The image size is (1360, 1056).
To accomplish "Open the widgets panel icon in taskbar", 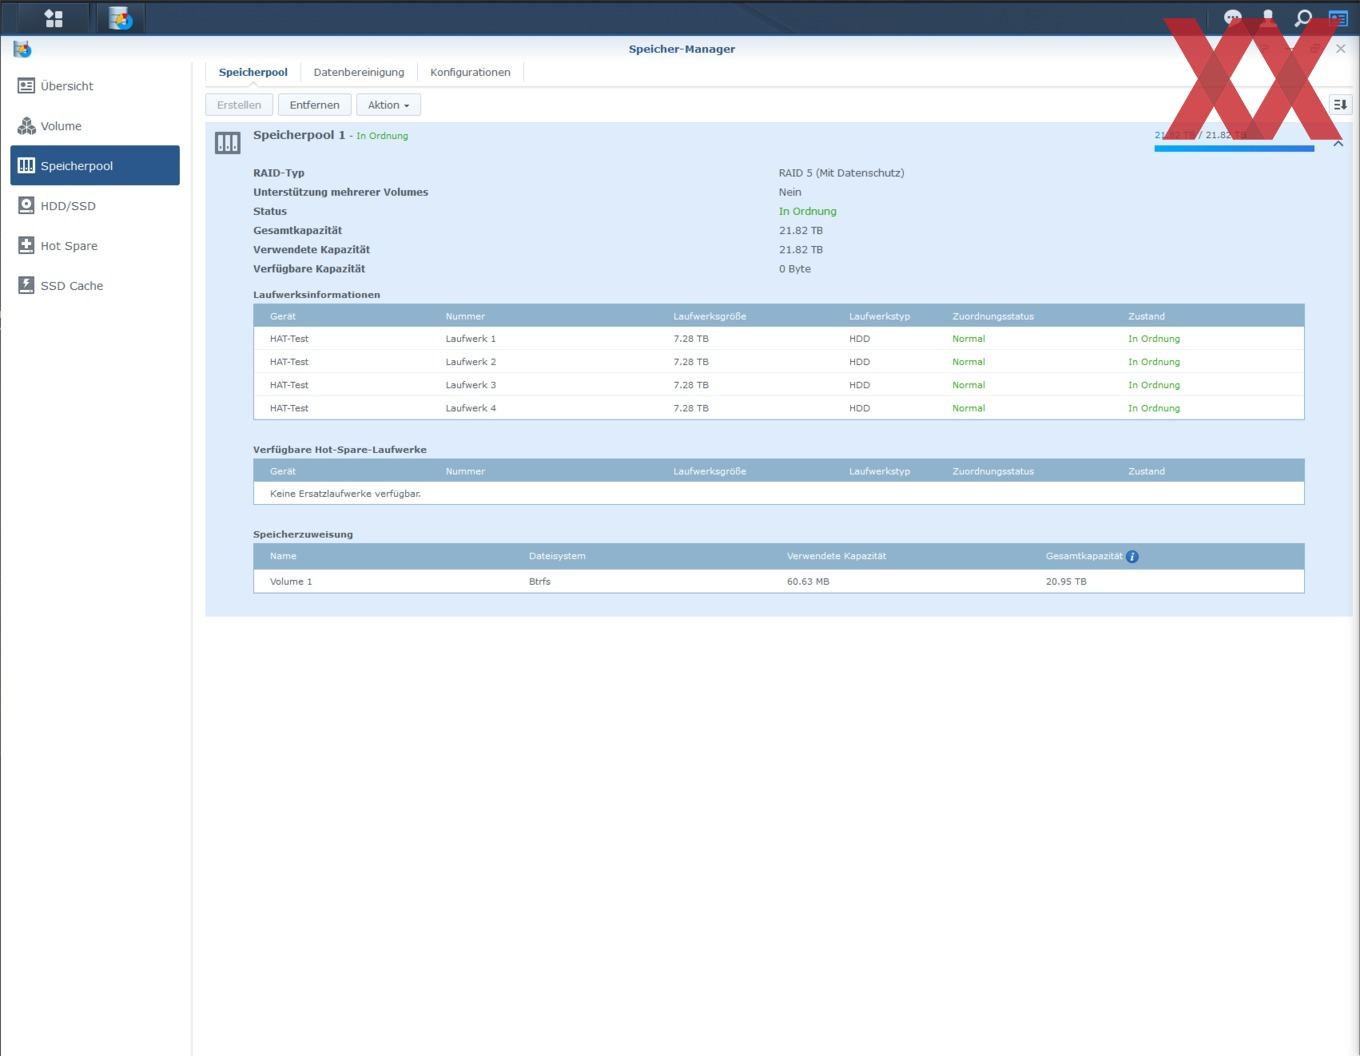I will click(1338, 18).
